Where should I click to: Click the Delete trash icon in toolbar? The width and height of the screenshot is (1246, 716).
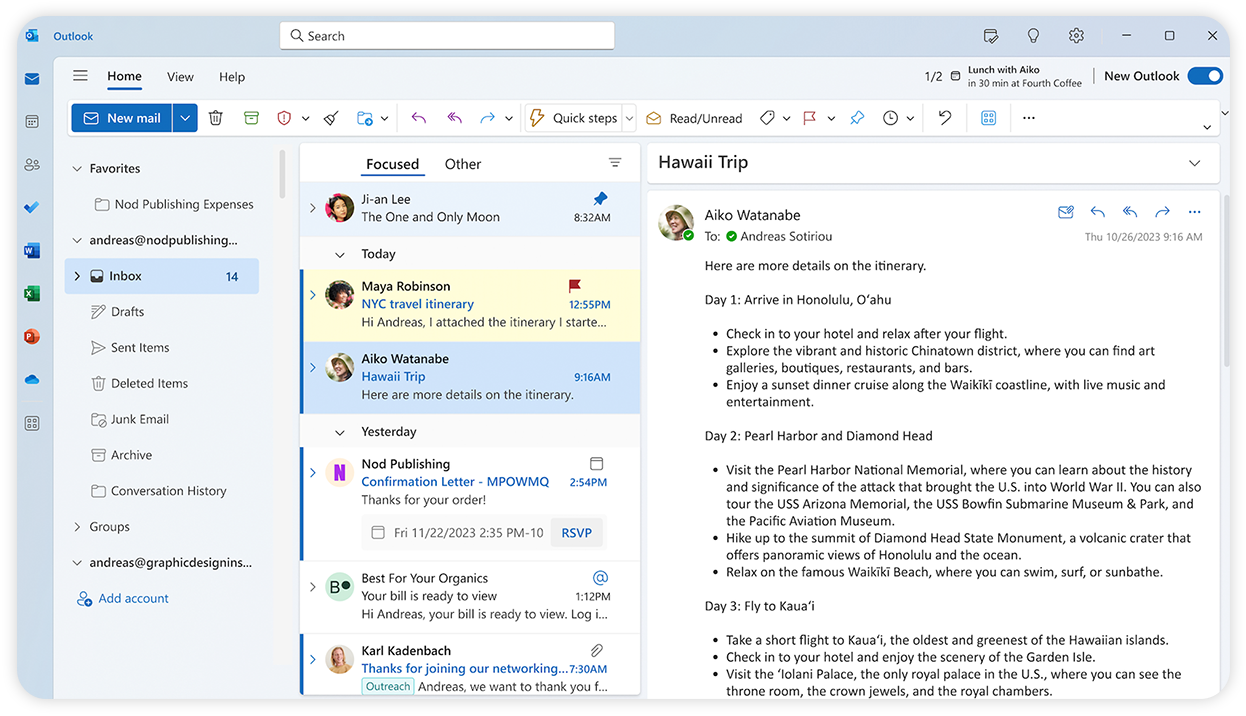point(216,118)
